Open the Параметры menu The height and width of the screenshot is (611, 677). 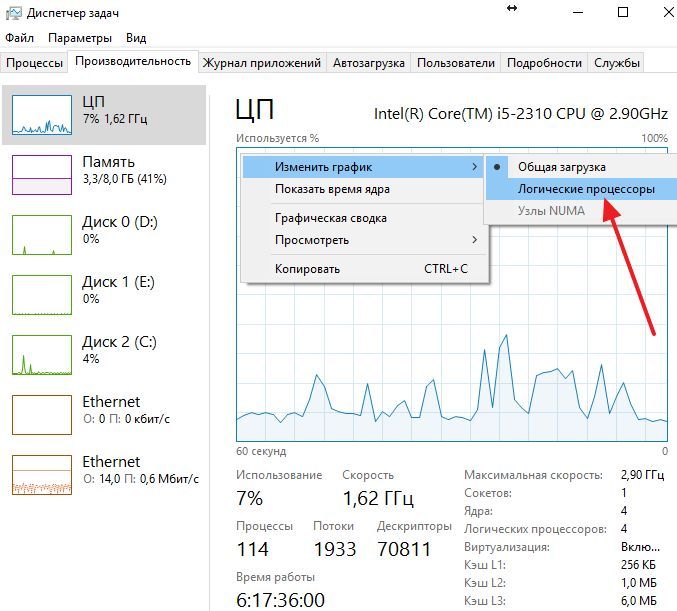pos(80,38)
